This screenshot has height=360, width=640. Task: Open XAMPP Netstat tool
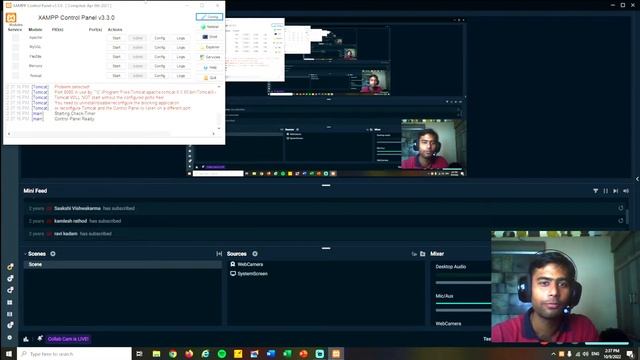click(209, 27)
